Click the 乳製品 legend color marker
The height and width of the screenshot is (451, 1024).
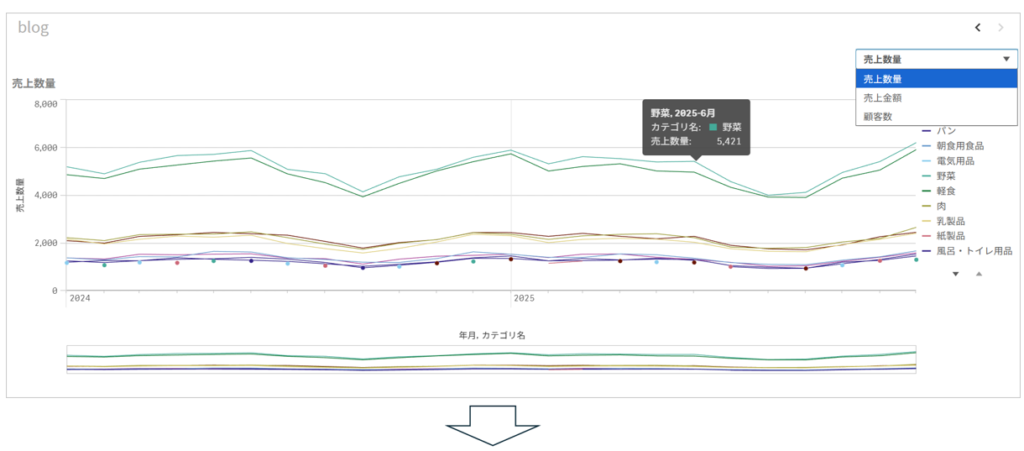pos(926,221)
